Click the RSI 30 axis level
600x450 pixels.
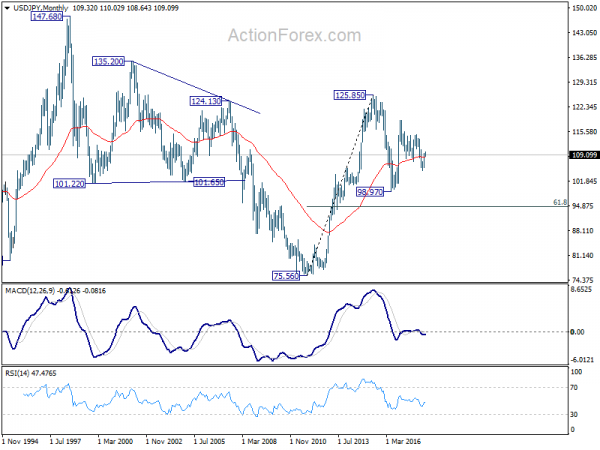point(574,414)
